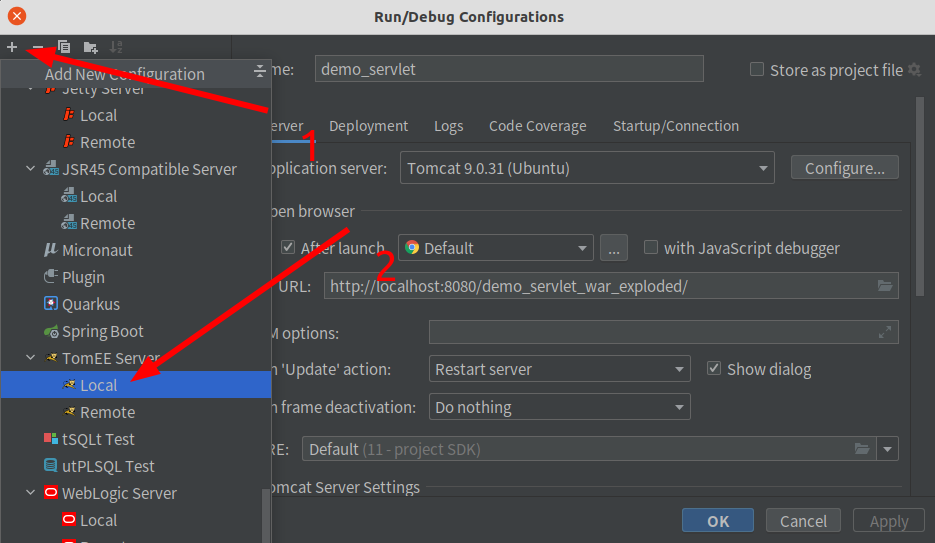935x543 pixels.
Task: Open the On 'Update' action dropdown
Action: pos(559,369)
